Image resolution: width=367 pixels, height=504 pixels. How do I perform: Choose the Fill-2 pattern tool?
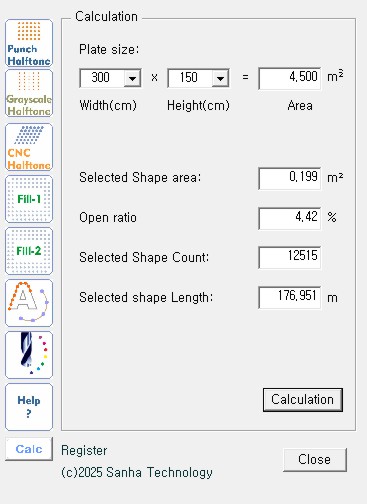(x=29, y=251)
